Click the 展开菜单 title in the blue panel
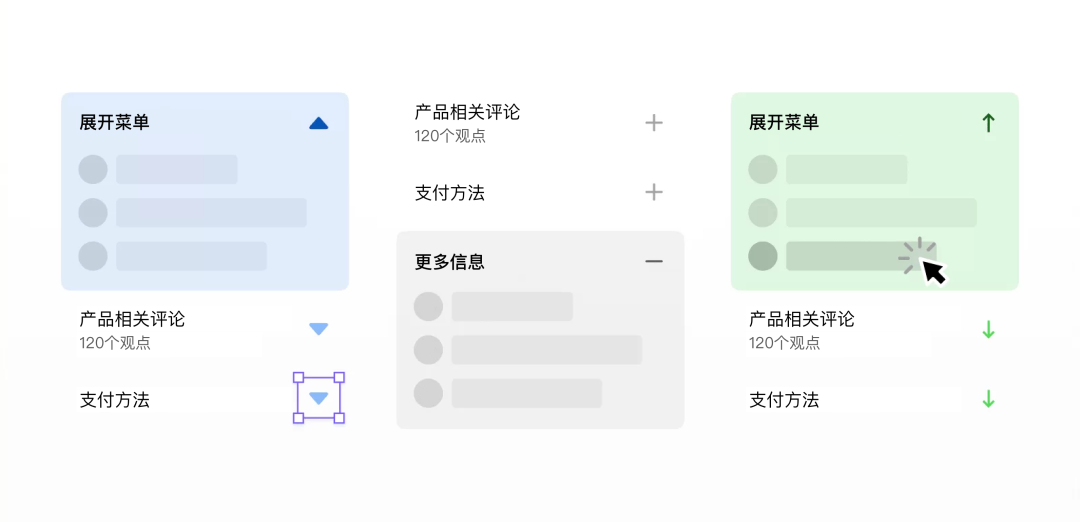 [115, 122]
